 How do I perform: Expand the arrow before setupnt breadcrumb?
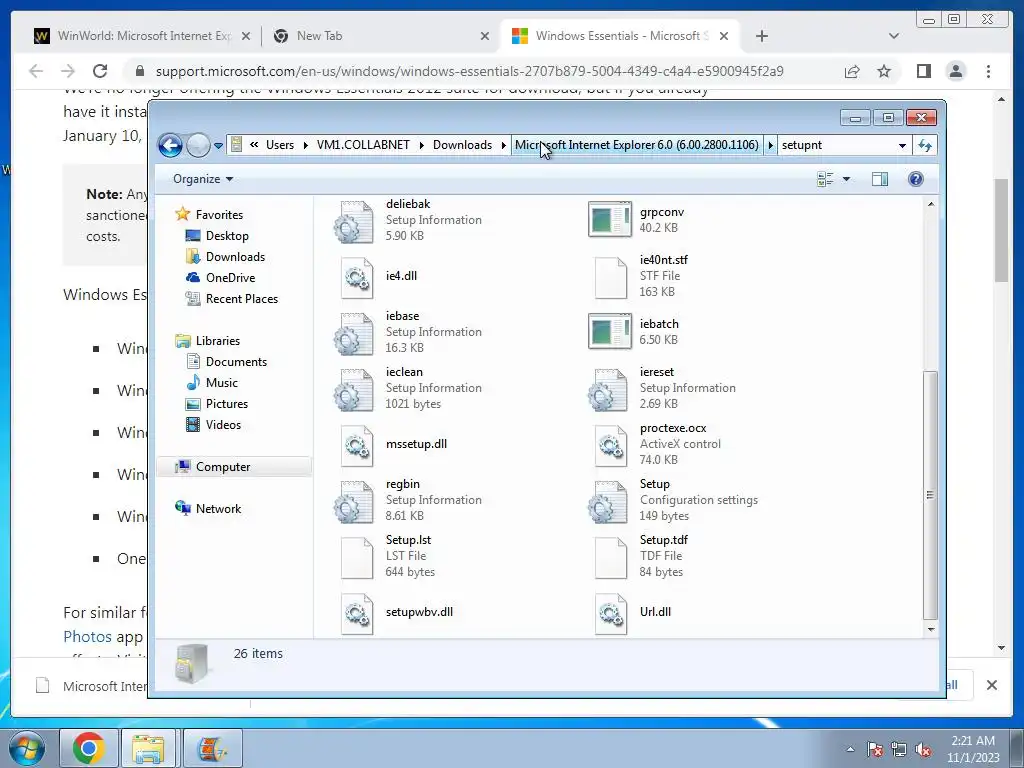(x=770, y=145)
